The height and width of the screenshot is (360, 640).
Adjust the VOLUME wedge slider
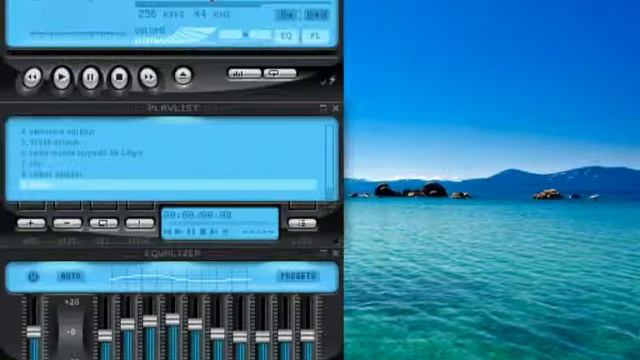coord(176,36)
